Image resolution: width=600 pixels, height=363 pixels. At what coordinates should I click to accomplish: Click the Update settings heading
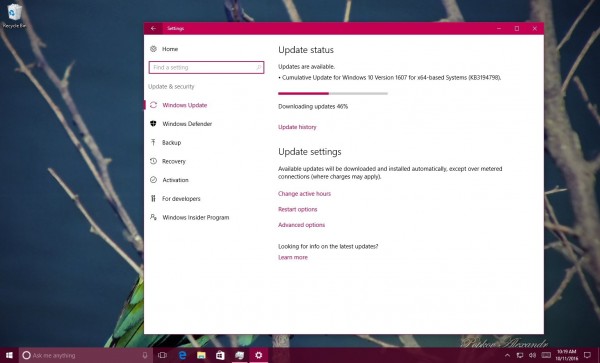[x=310, y=152]
